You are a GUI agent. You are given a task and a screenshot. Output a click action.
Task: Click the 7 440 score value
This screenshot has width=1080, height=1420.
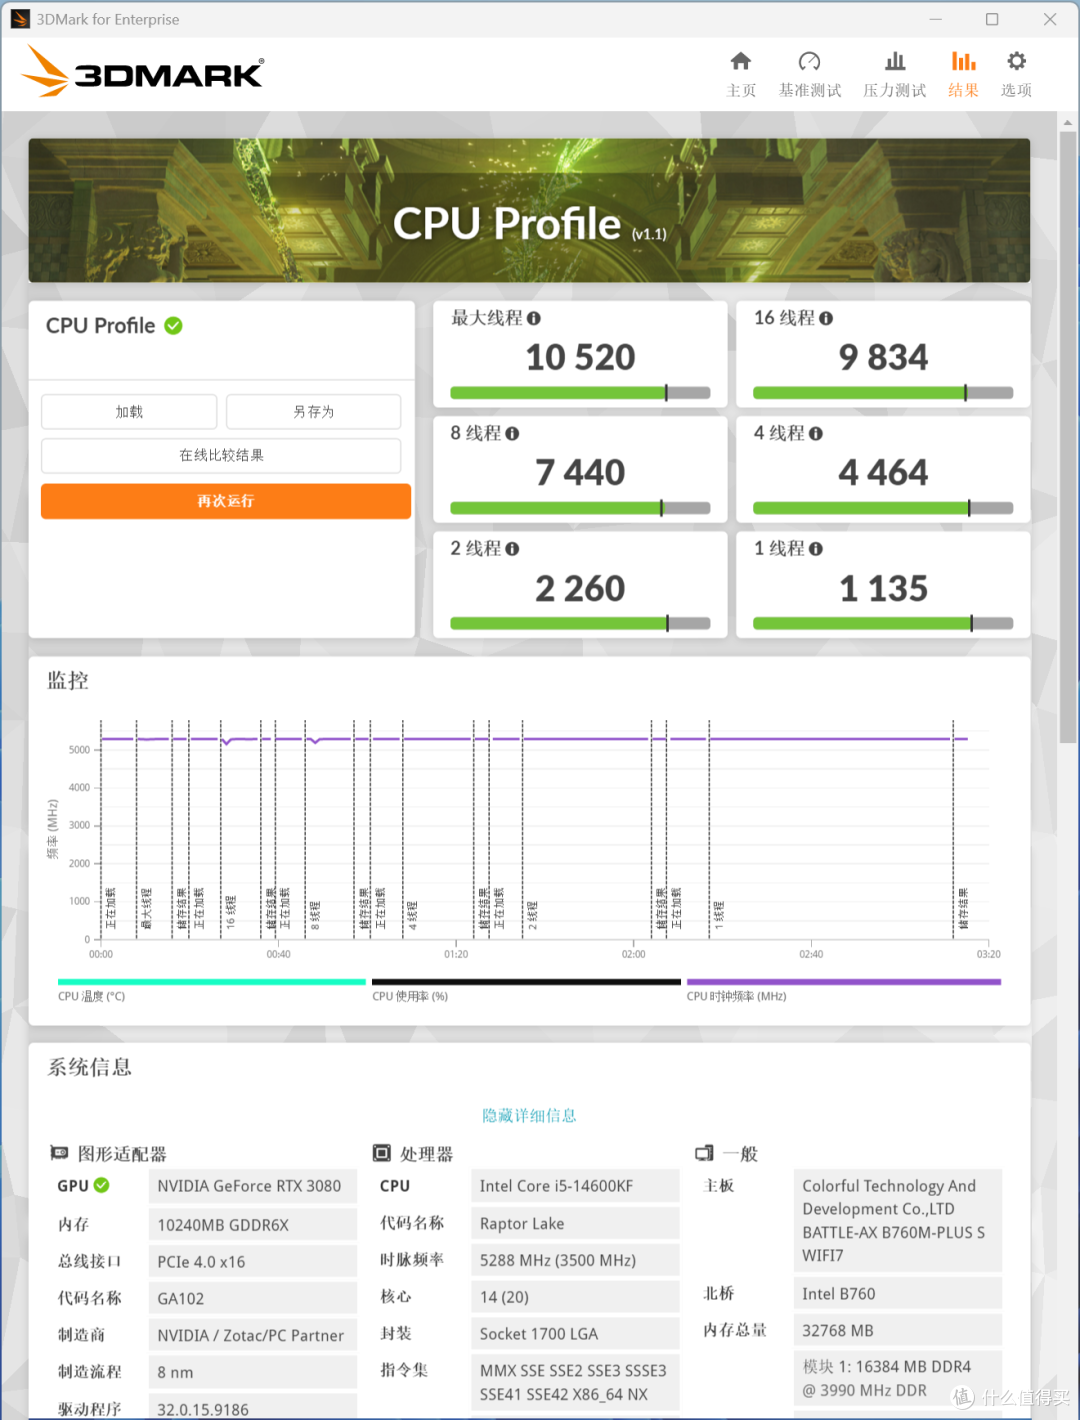(x=580, y=472)
